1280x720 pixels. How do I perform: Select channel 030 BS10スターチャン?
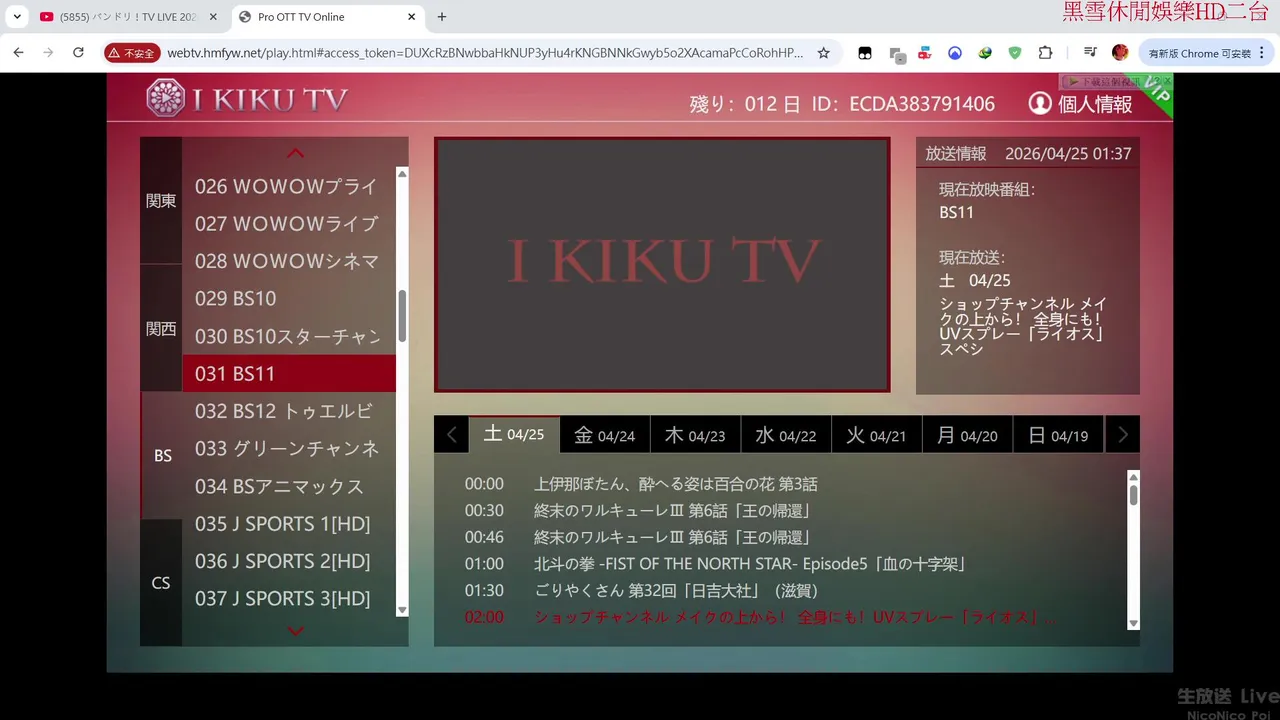tap(289, 336)
